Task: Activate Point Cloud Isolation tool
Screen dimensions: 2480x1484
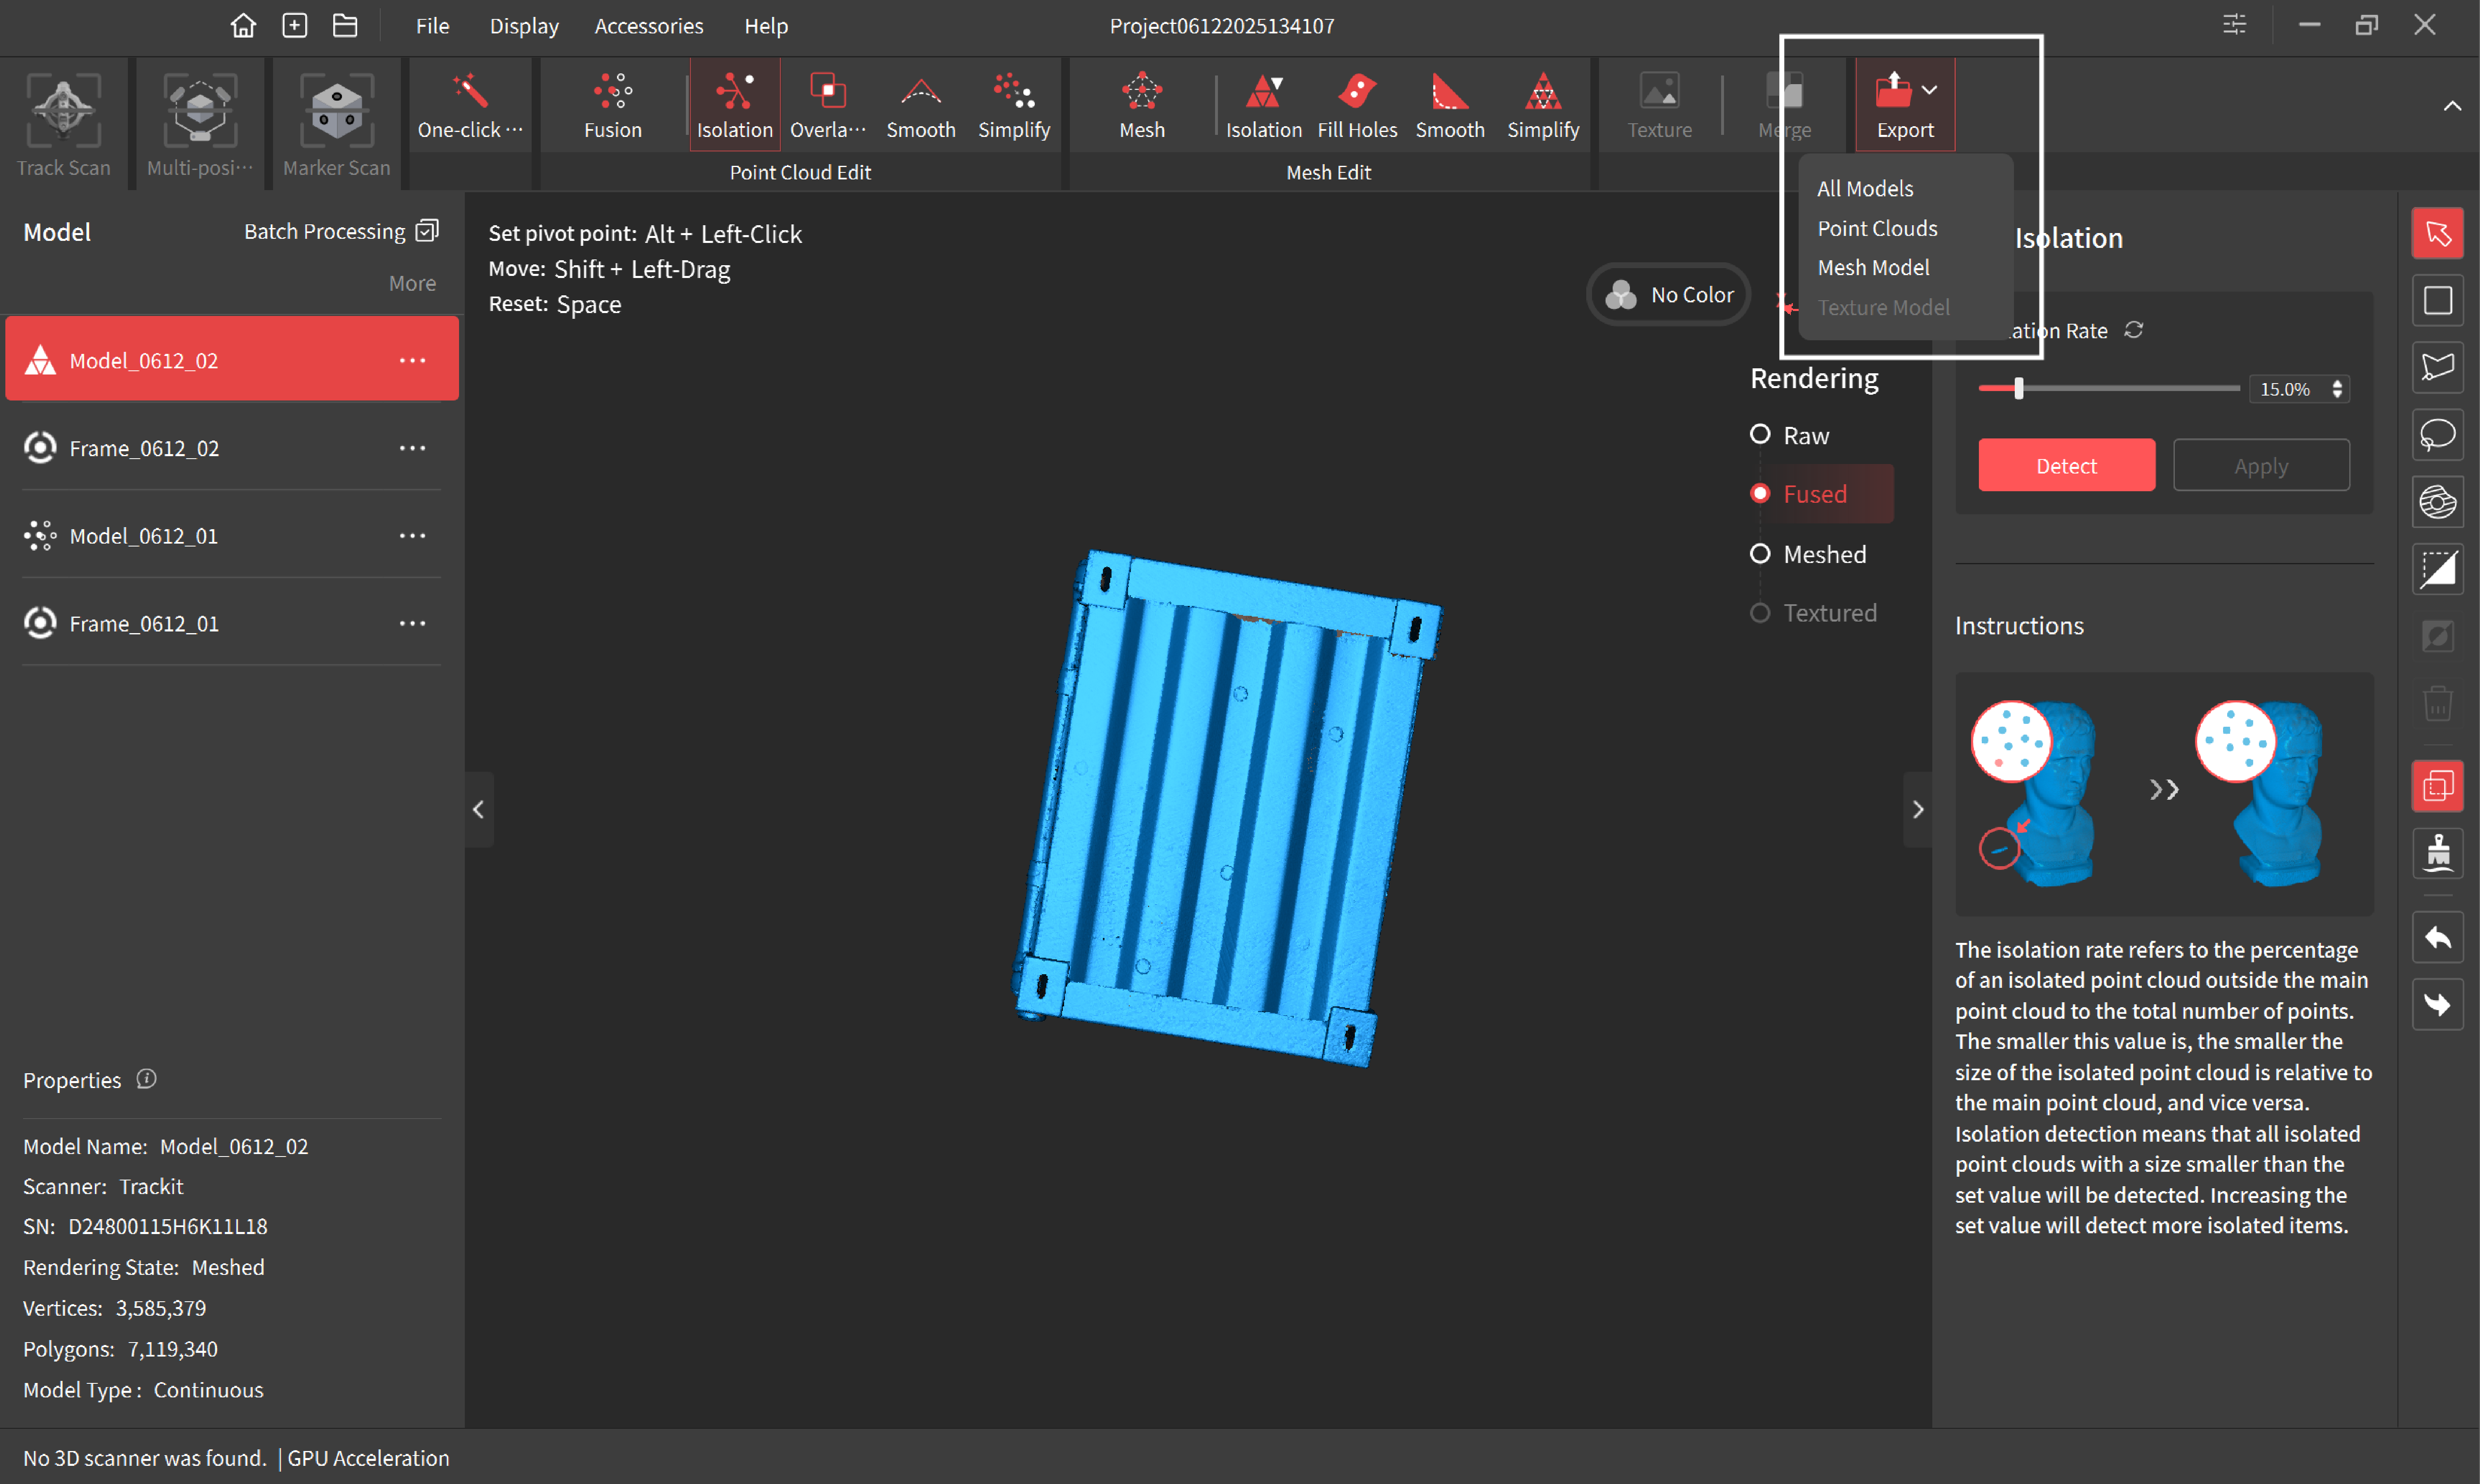Action: coord(734,106)
